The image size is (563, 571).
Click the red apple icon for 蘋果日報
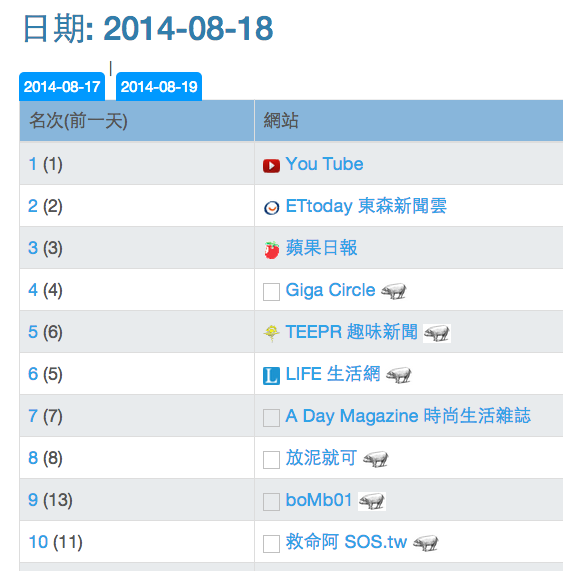pos(271,250)
